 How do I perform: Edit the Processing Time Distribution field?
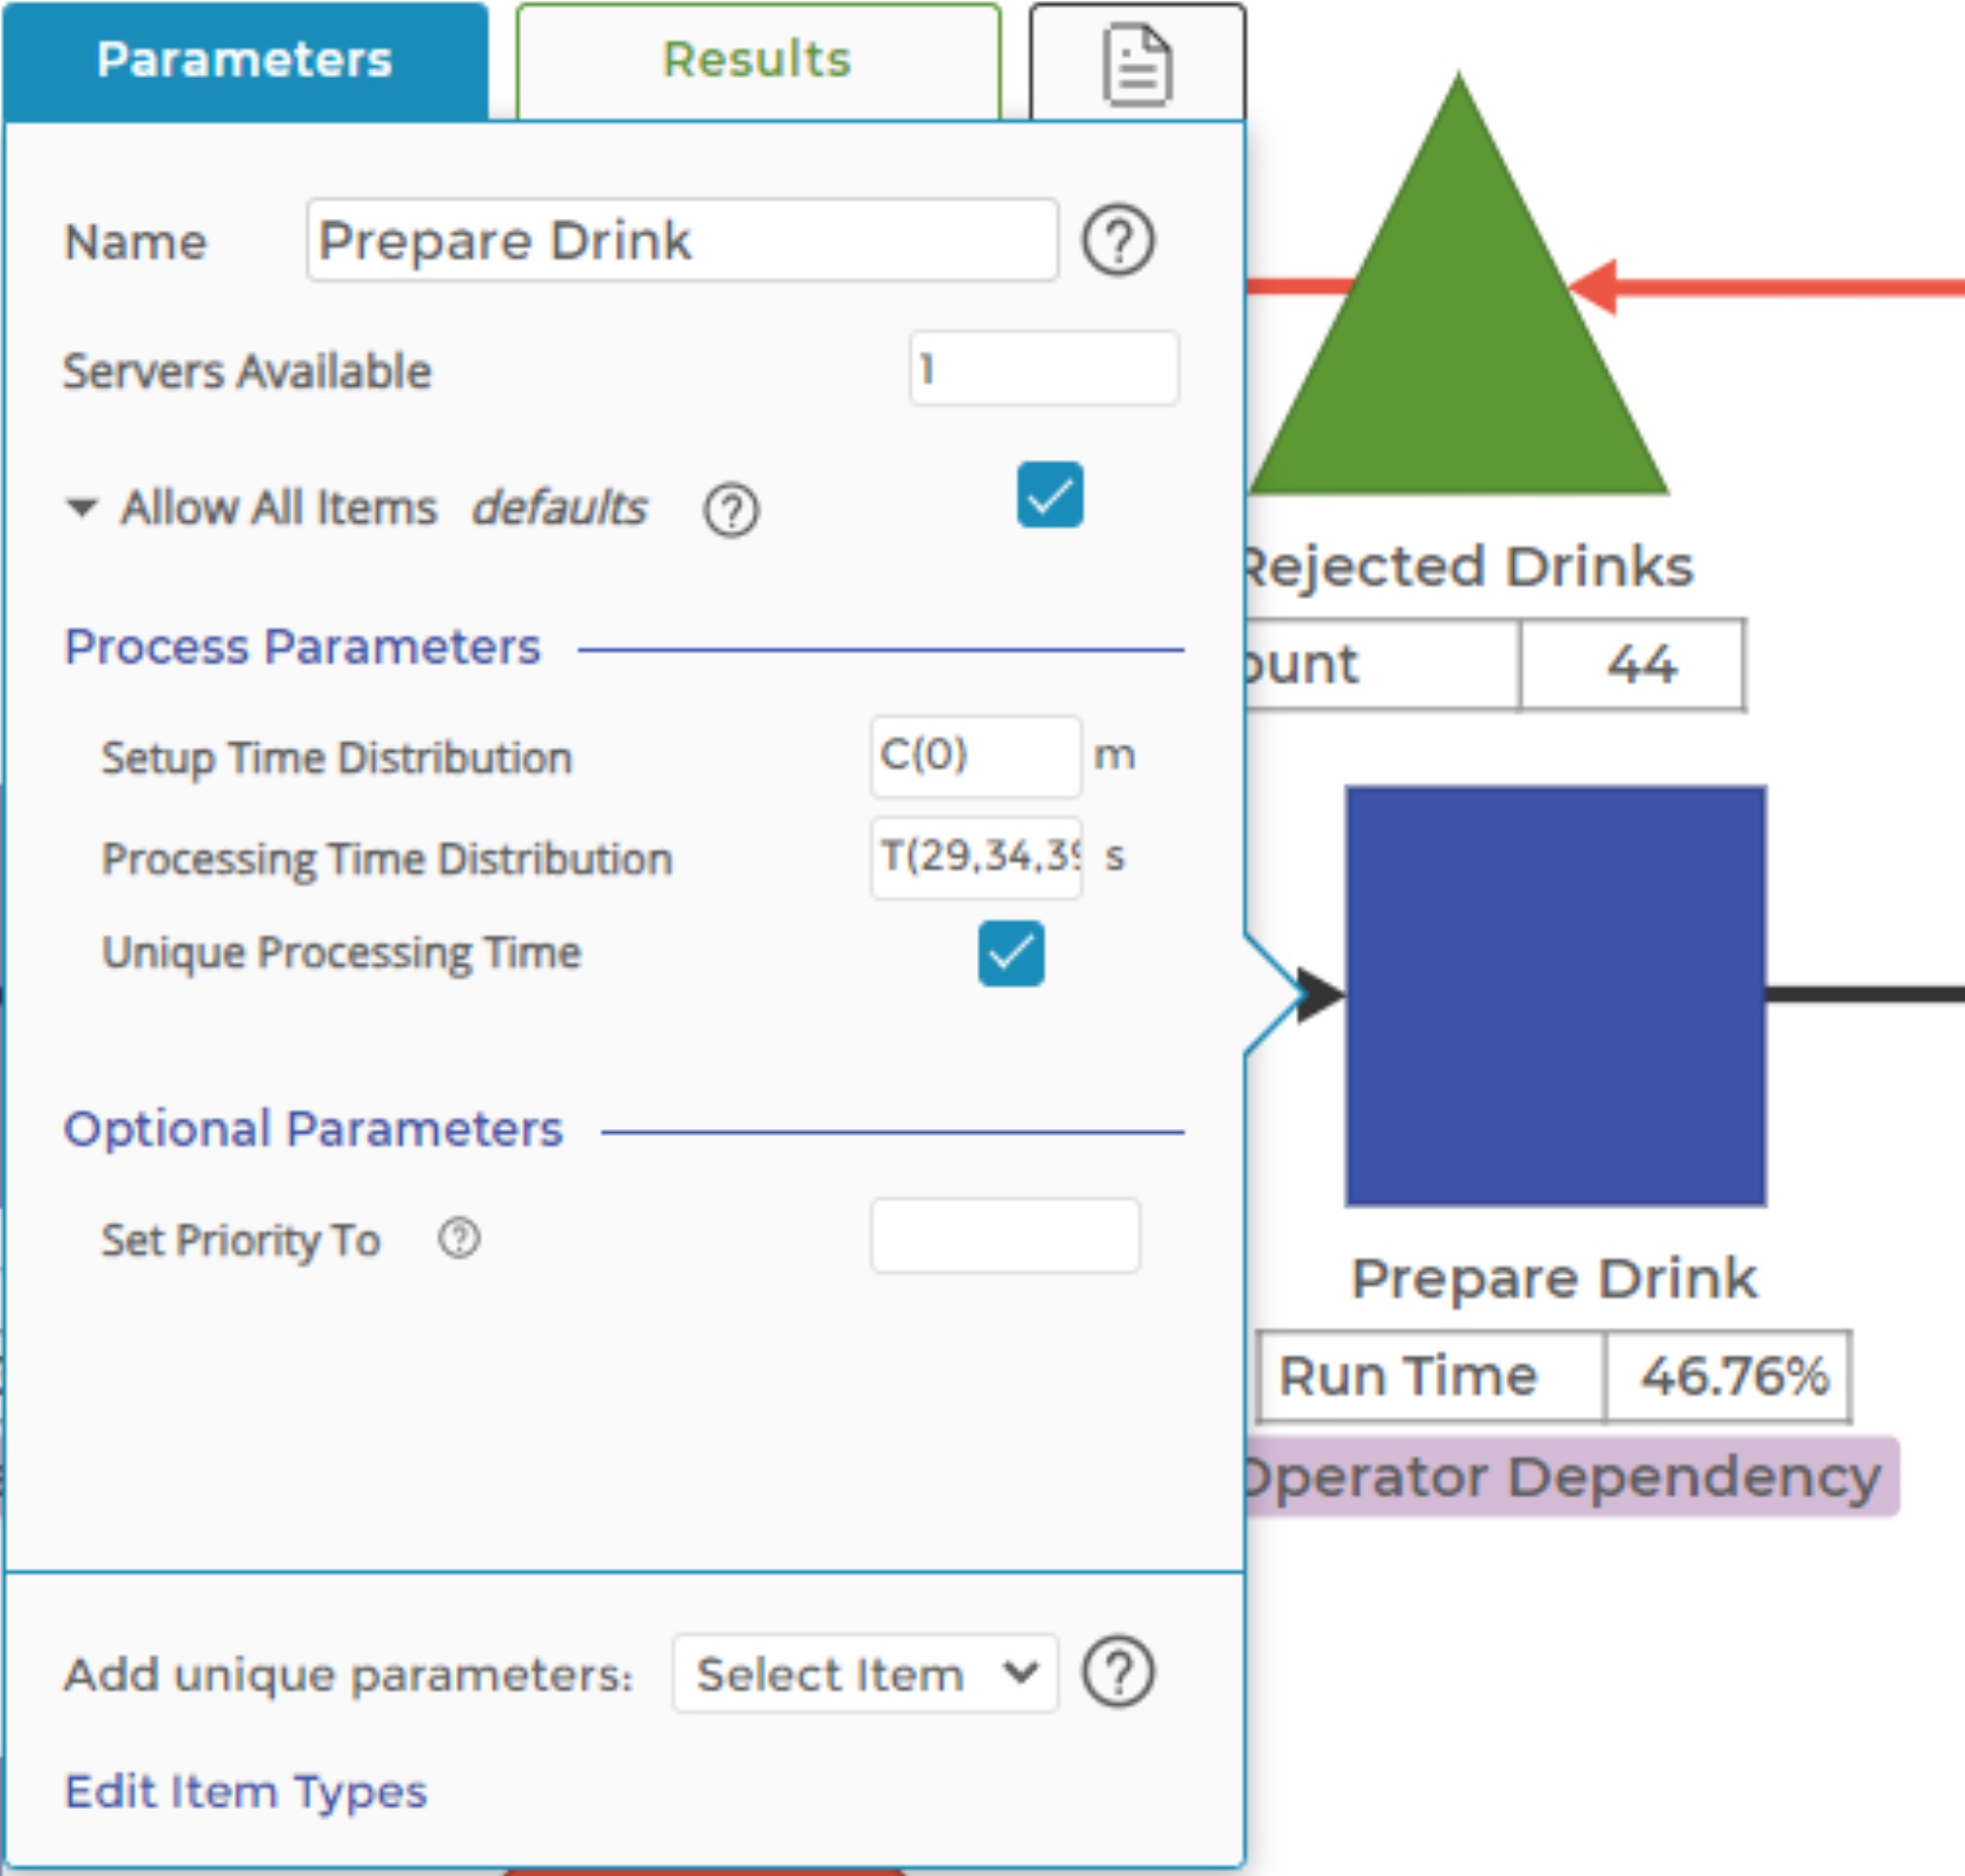pyautogui.click(x=976, y=857)
